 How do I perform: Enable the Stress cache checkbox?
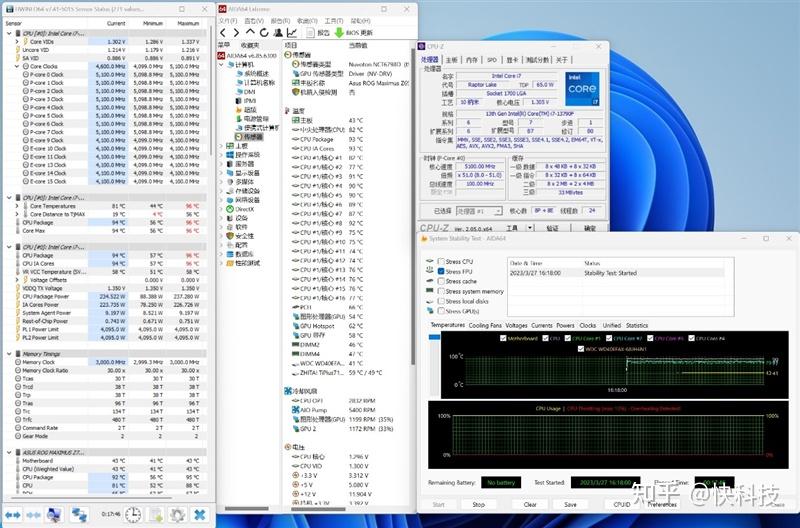click(x=441, y=281)
